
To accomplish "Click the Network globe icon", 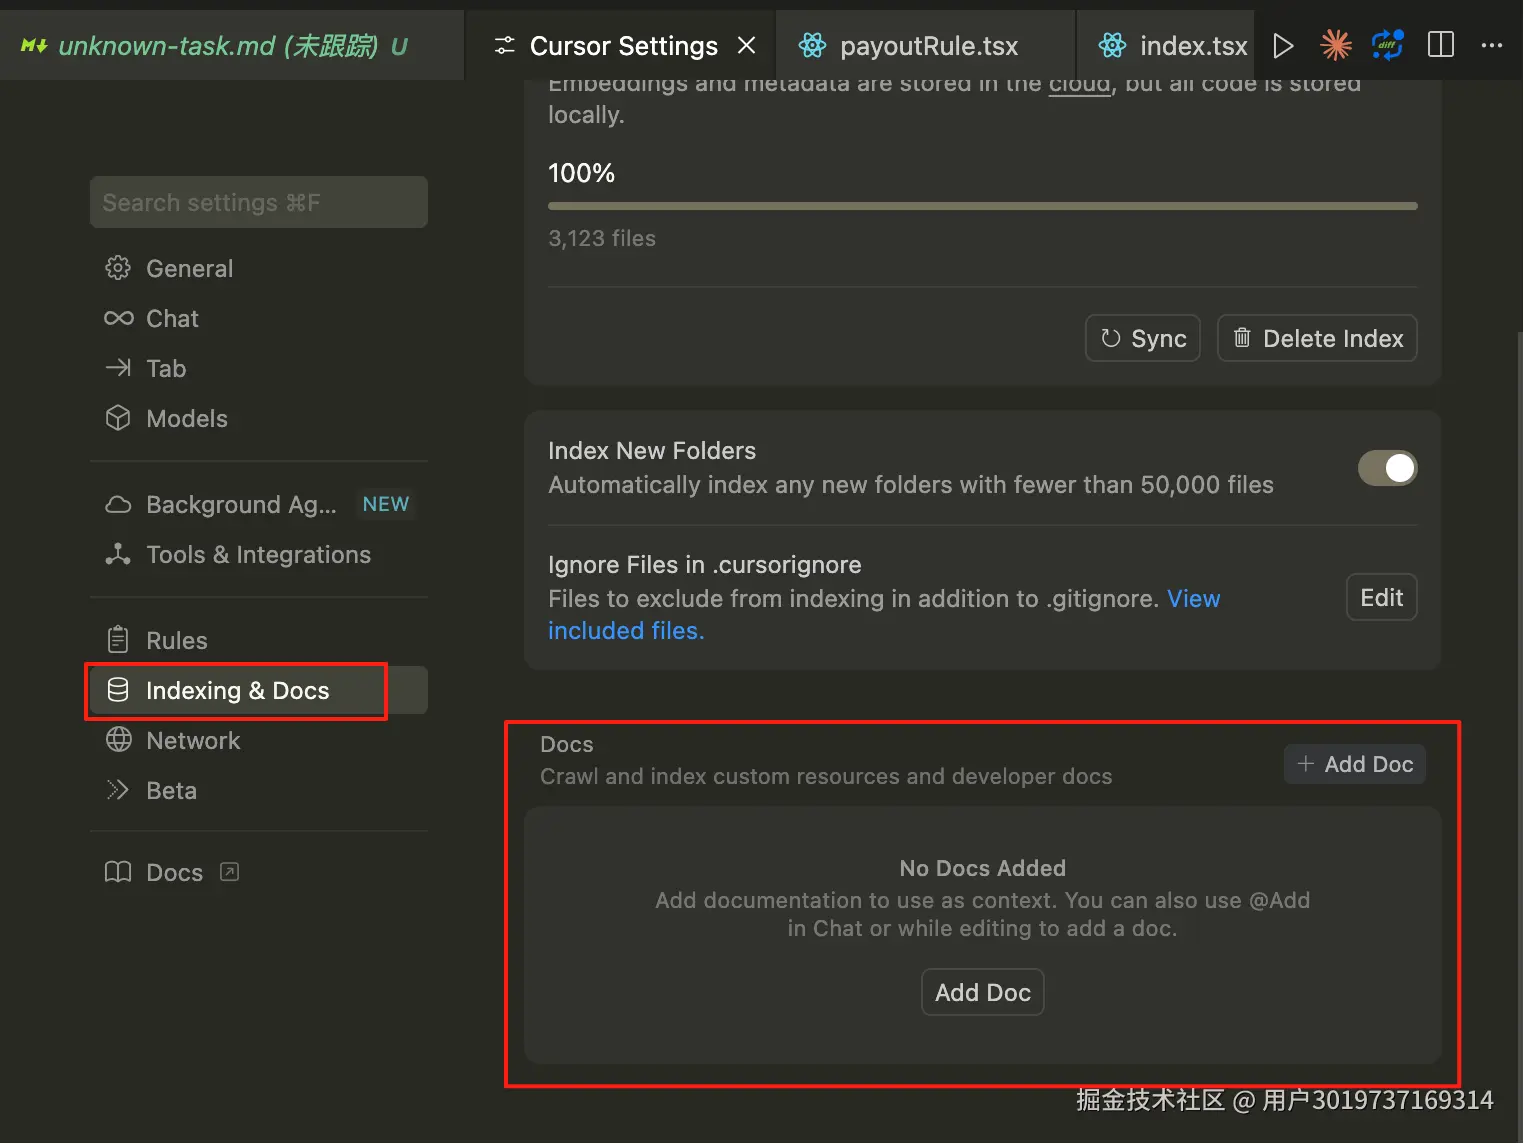I will (x=118, y=739).
